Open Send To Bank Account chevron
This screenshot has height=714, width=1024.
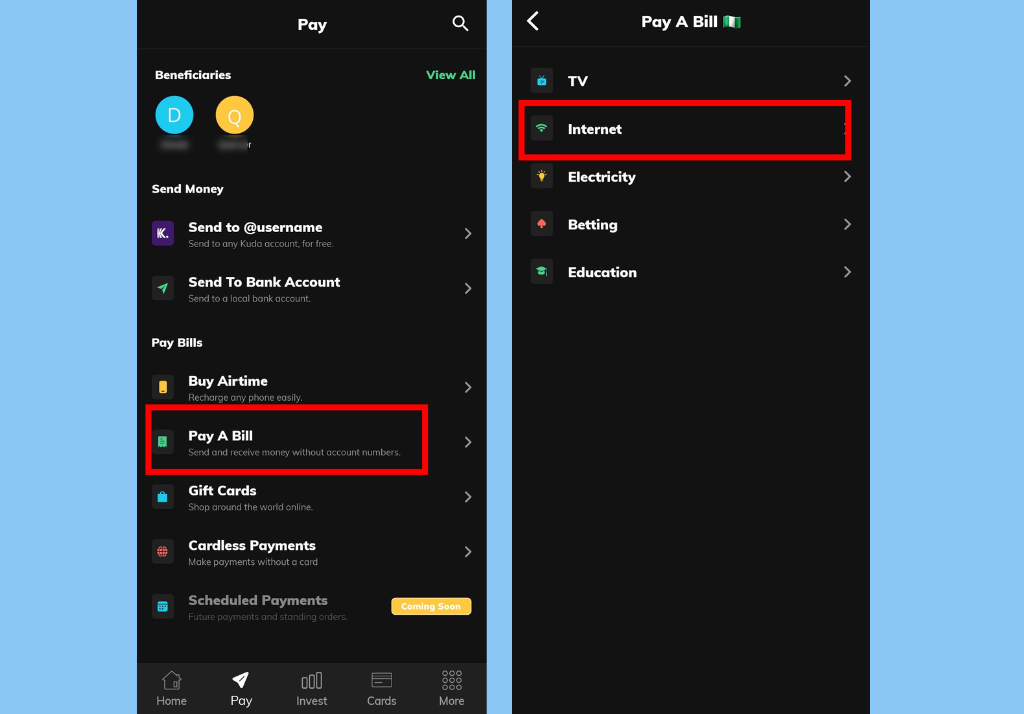468,288
